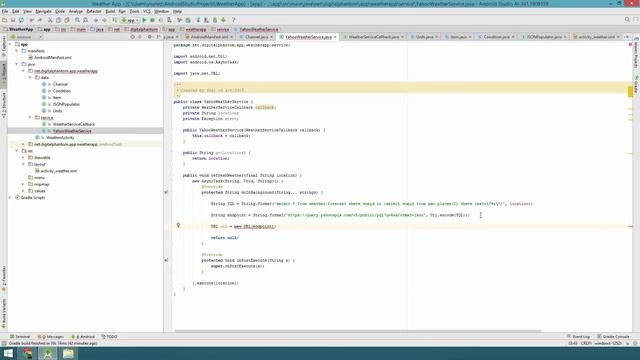The width and height of the screenshot is (640, 360).
Task: Open the File menu
Action: (x=5, y=11)
